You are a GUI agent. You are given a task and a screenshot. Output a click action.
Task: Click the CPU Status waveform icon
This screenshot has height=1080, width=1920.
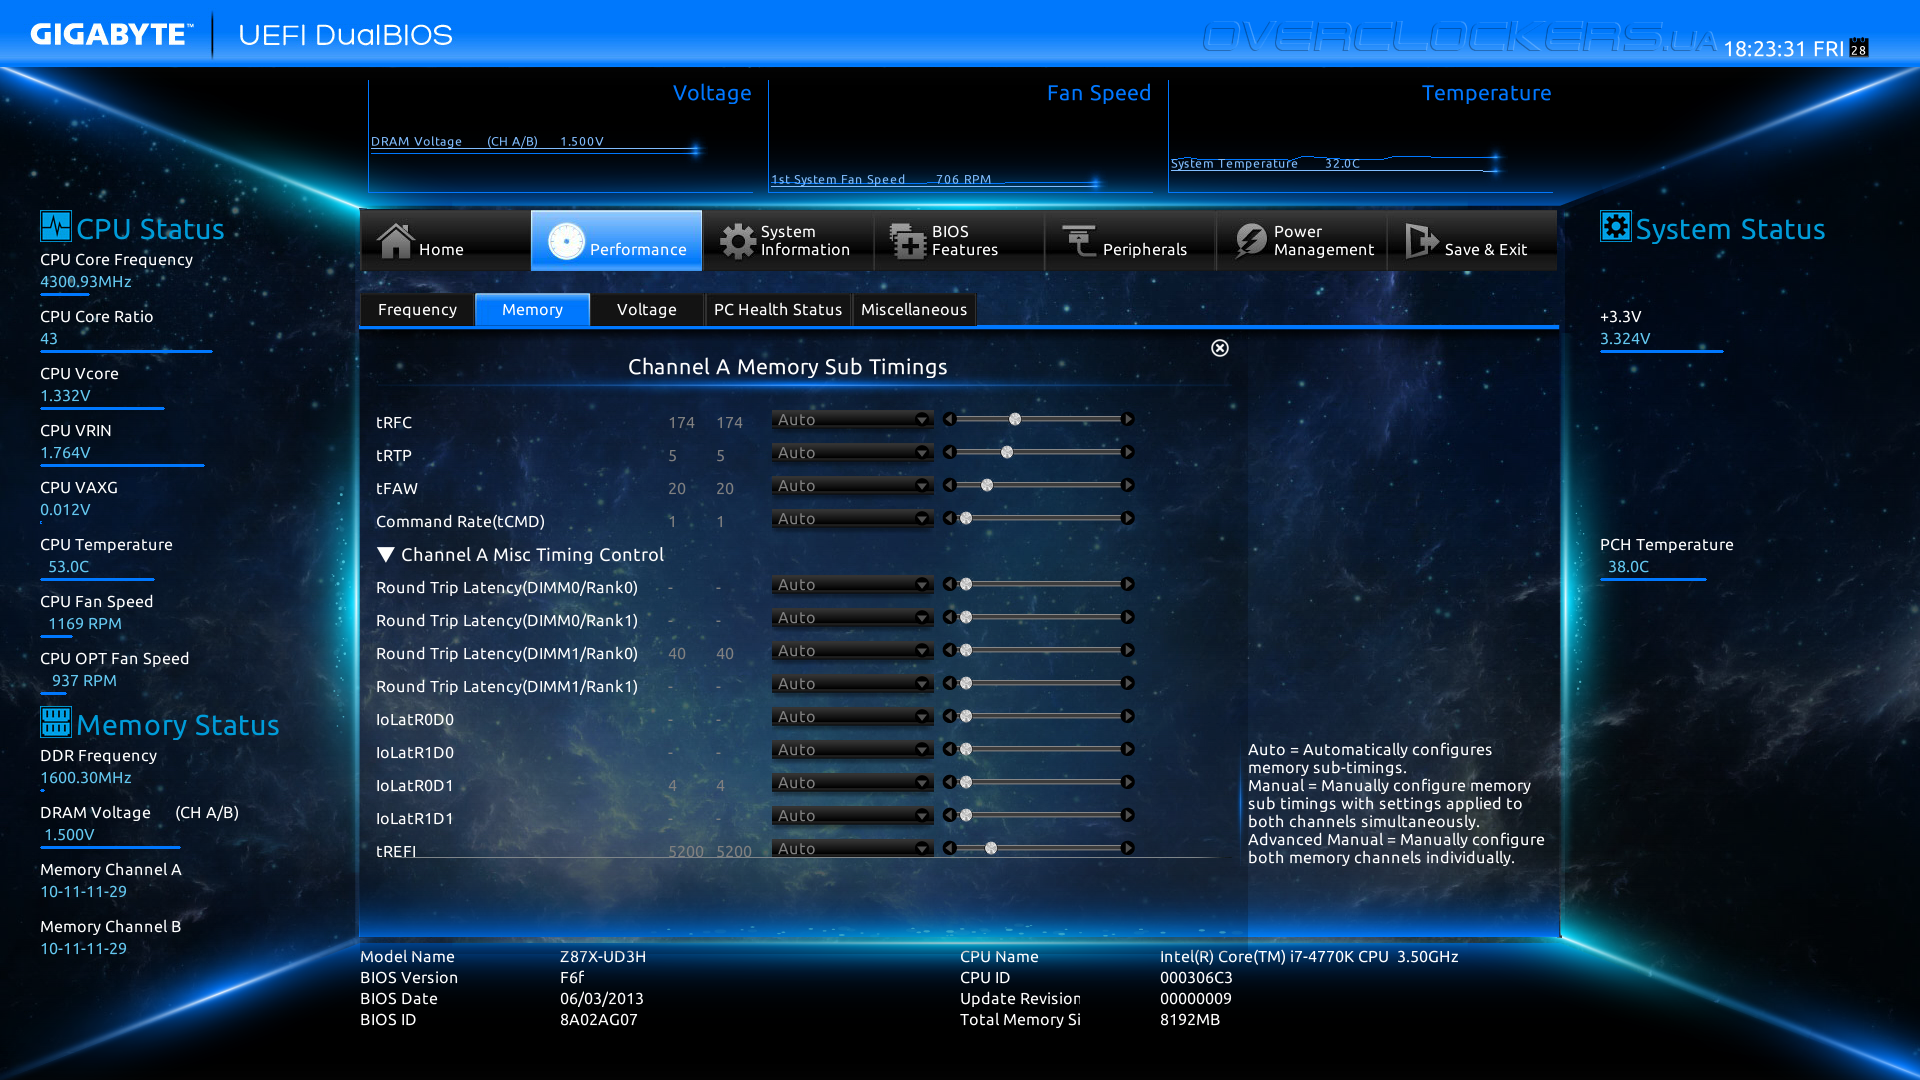point(56,226)
